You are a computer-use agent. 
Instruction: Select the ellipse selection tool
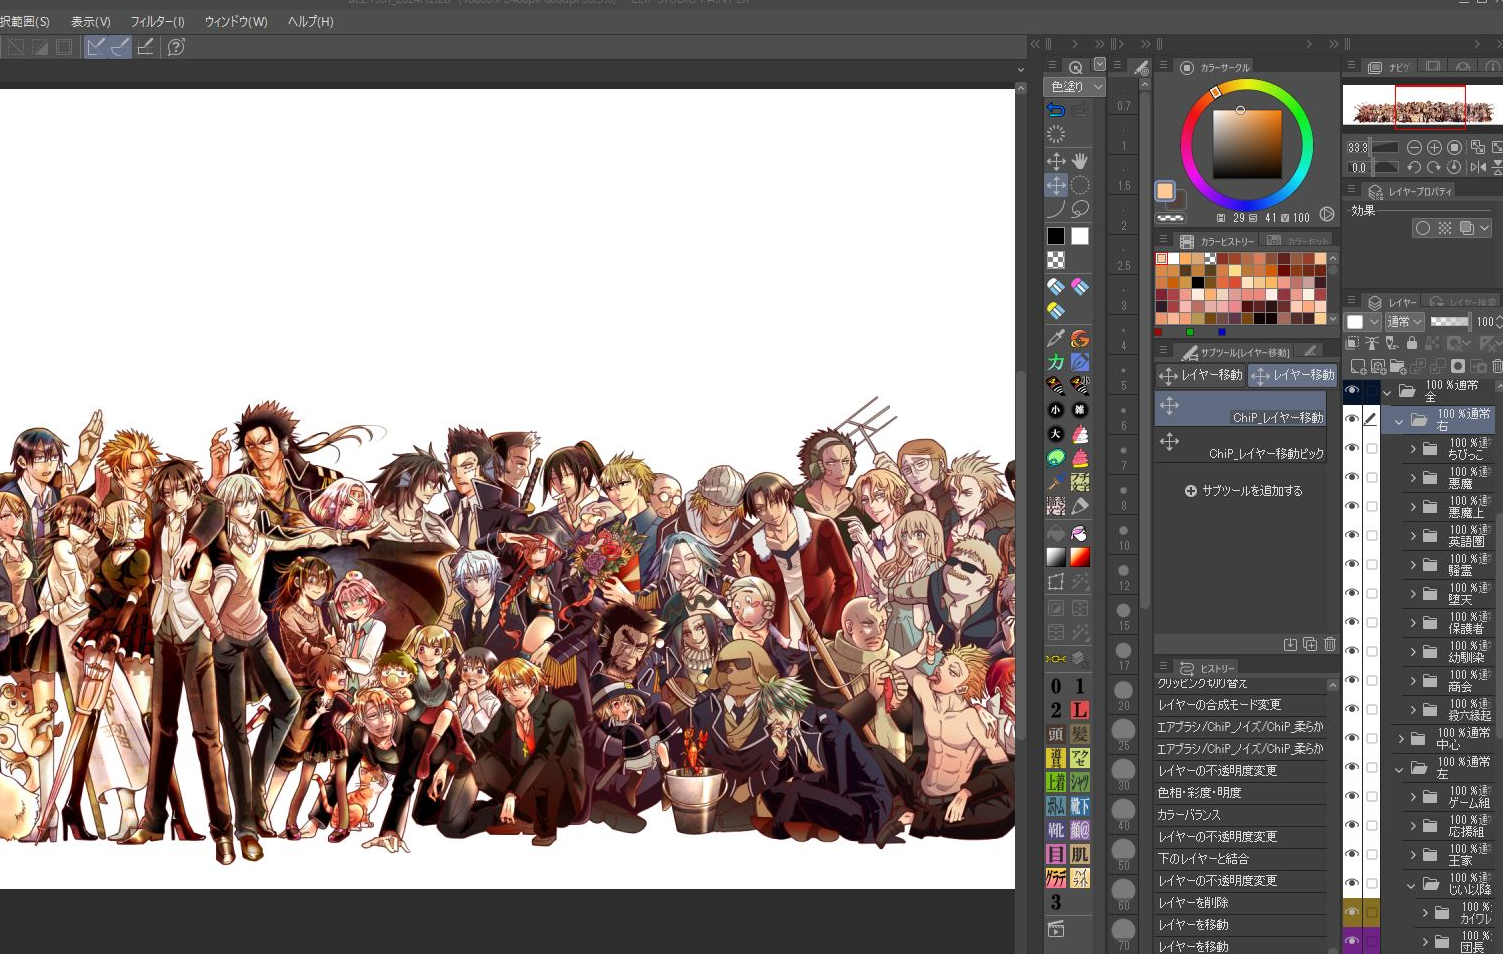pos(1080,185)
